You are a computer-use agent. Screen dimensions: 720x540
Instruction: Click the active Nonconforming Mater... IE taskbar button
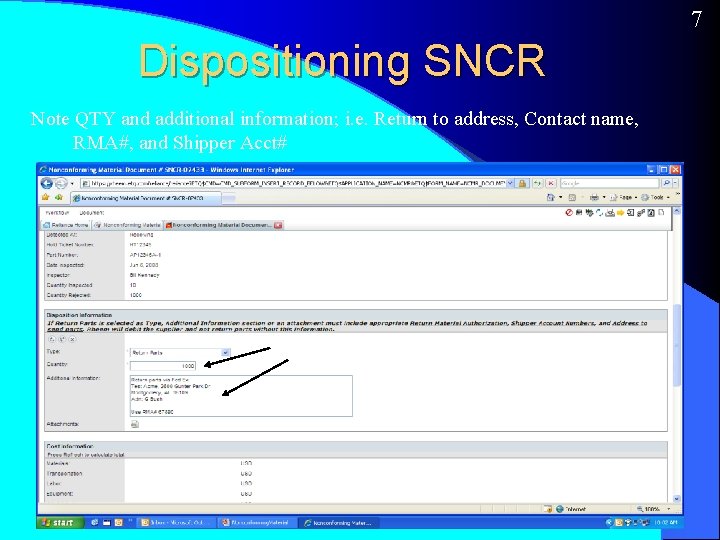[338, 523]
